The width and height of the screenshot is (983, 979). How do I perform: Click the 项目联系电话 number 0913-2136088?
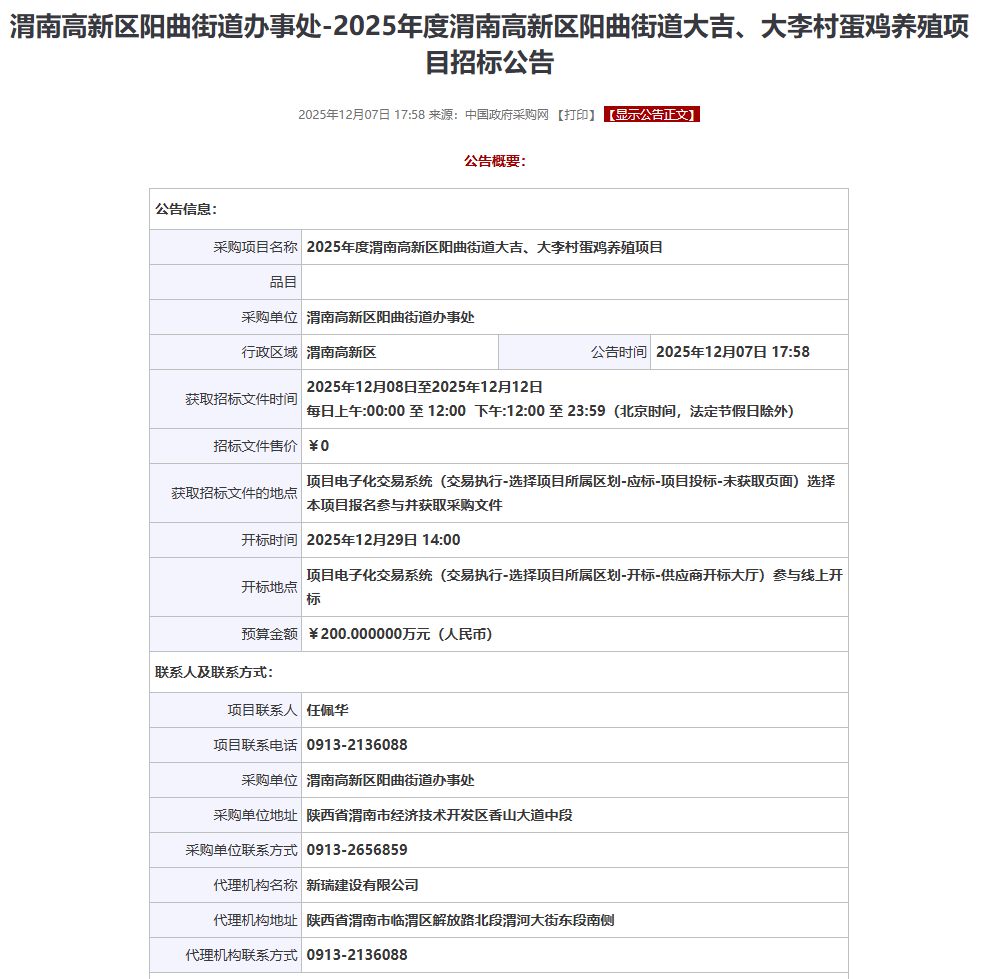coord(357,745)
